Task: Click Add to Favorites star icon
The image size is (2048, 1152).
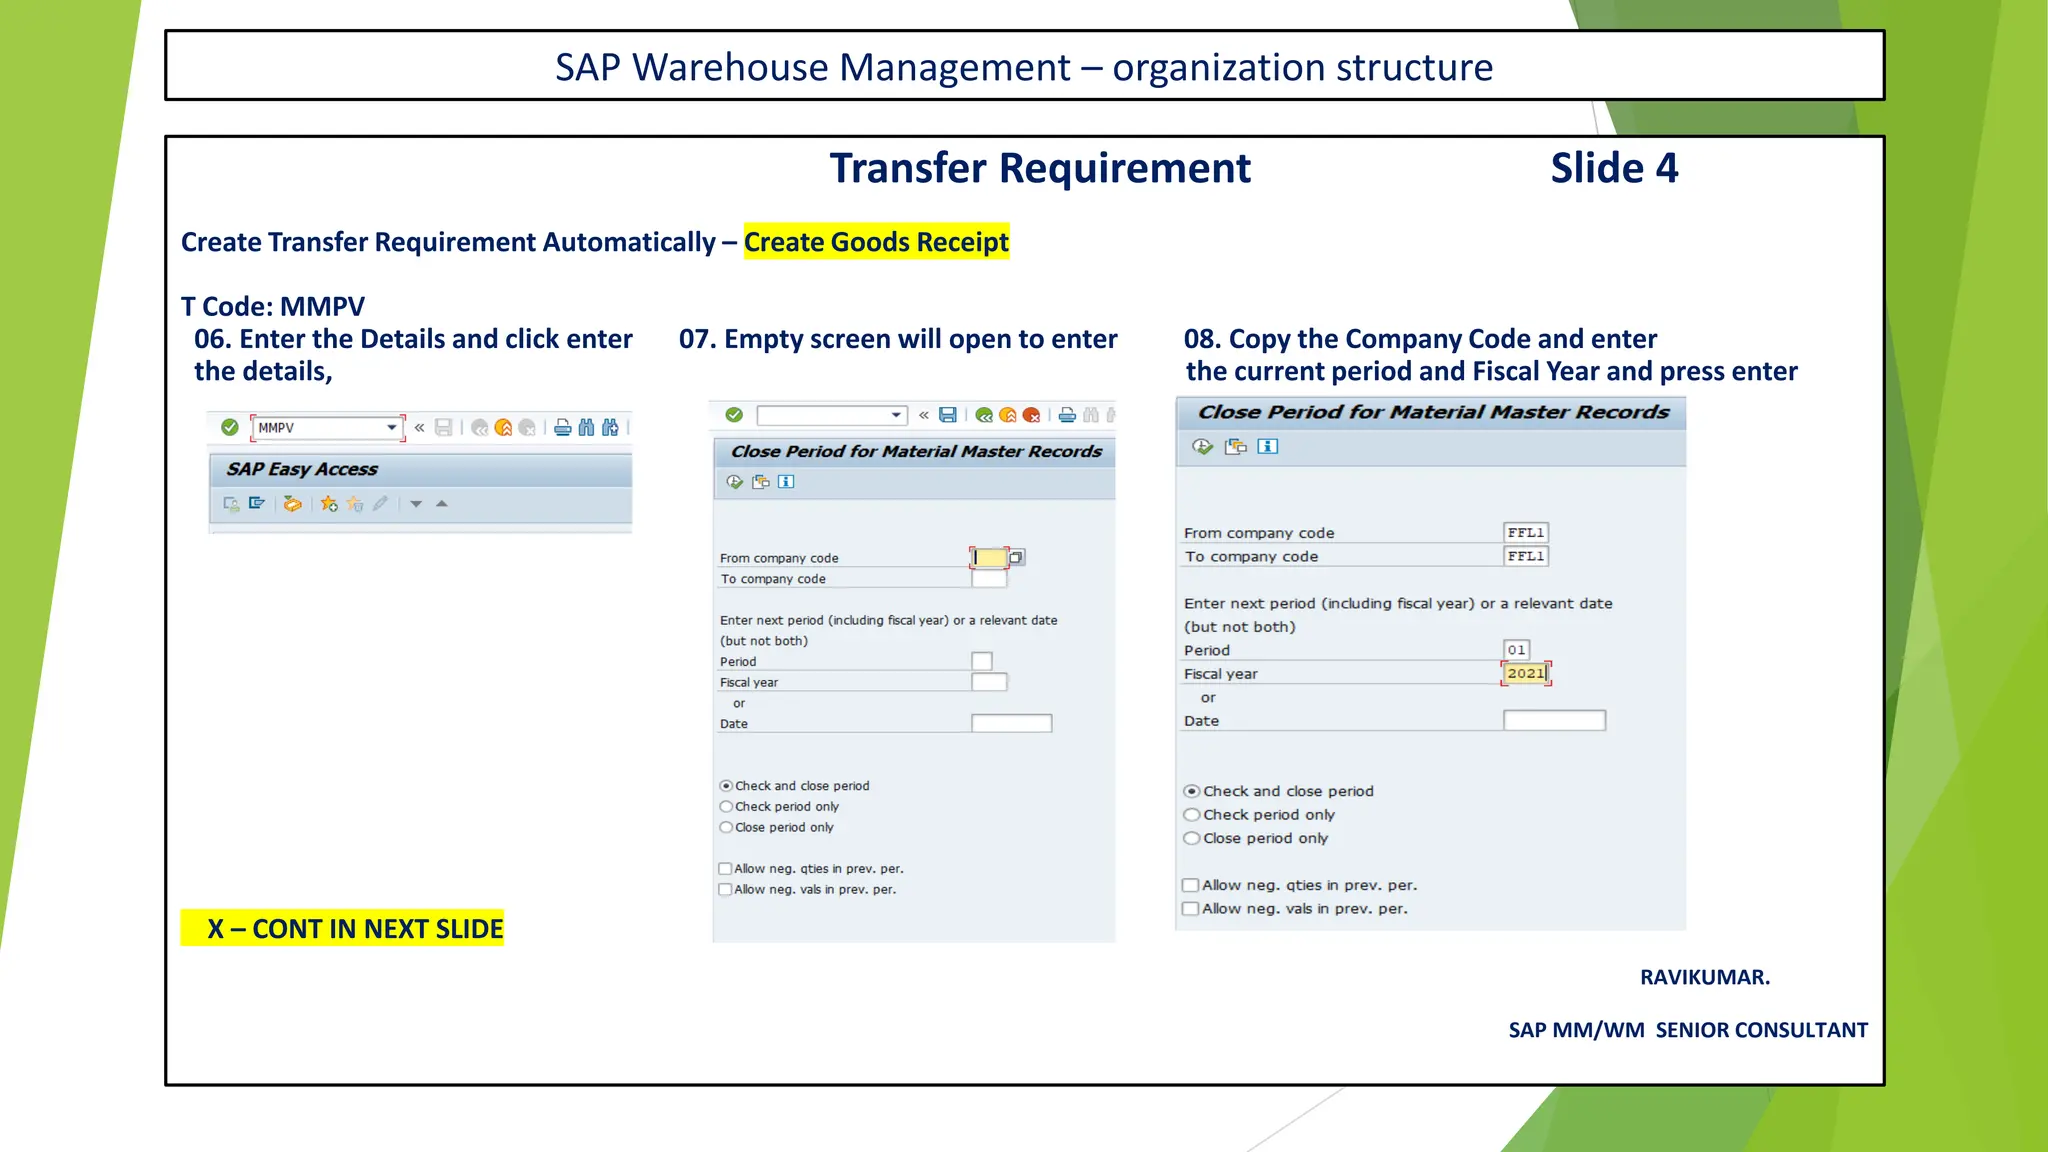Action: click(x=329, y=504)
